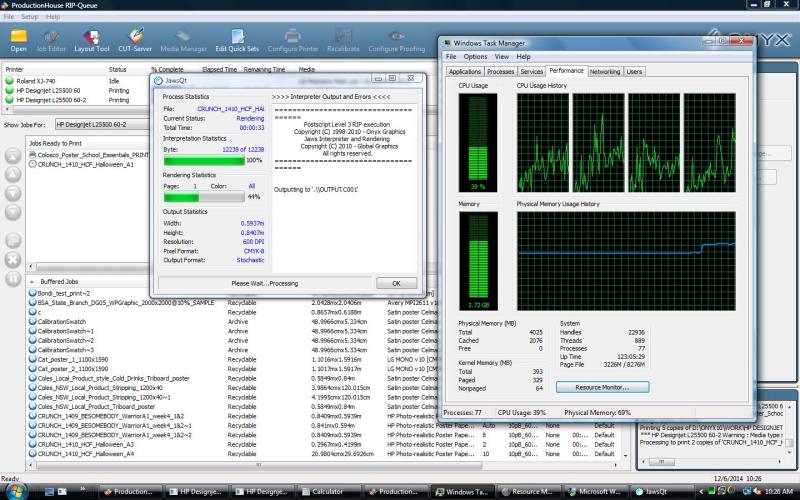Switch to the Processes tab
Image resolution: width=800 pixels, height=500 pixels.
tap(501, 71)
